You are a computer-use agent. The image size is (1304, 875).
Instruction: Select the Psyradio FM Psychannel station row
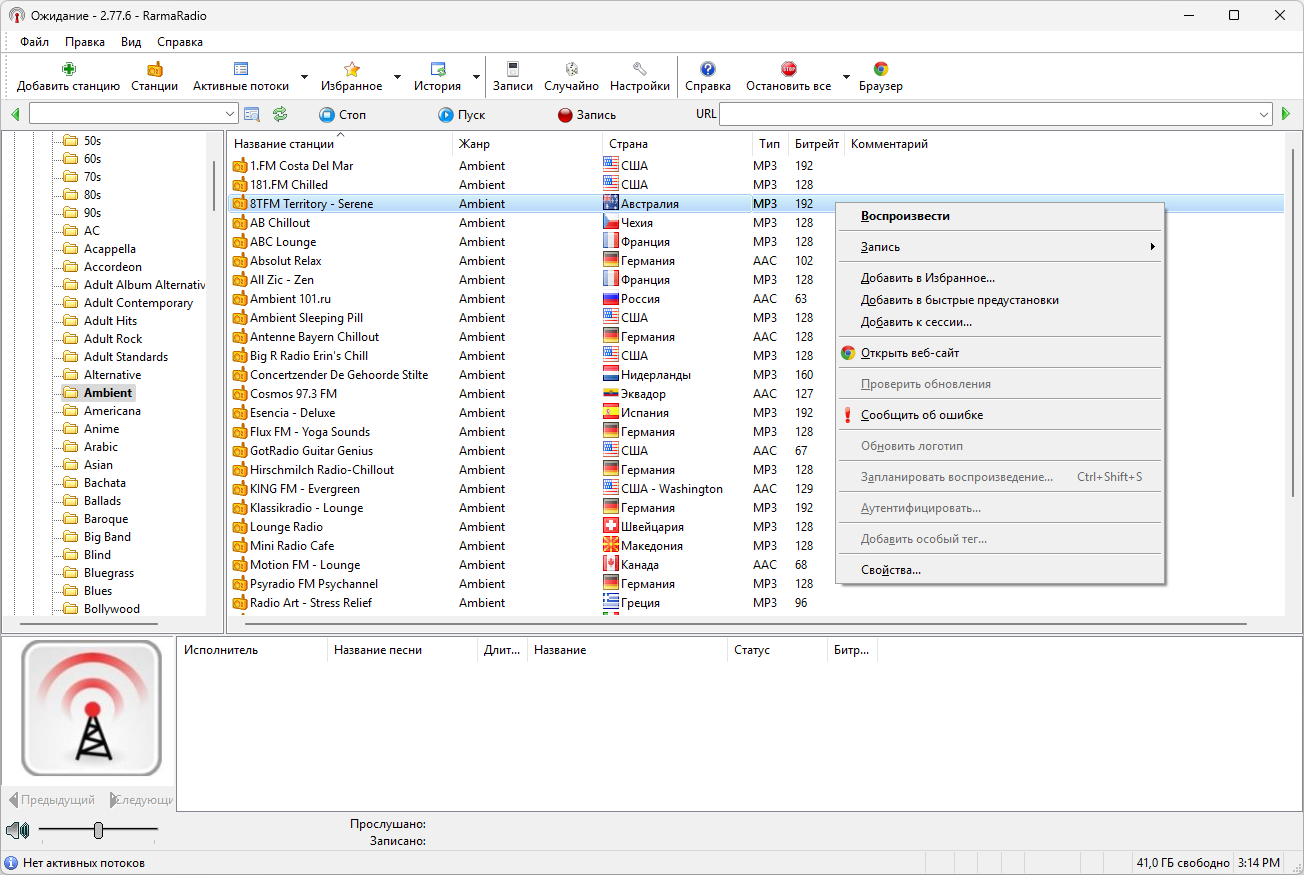click(756, 584)
